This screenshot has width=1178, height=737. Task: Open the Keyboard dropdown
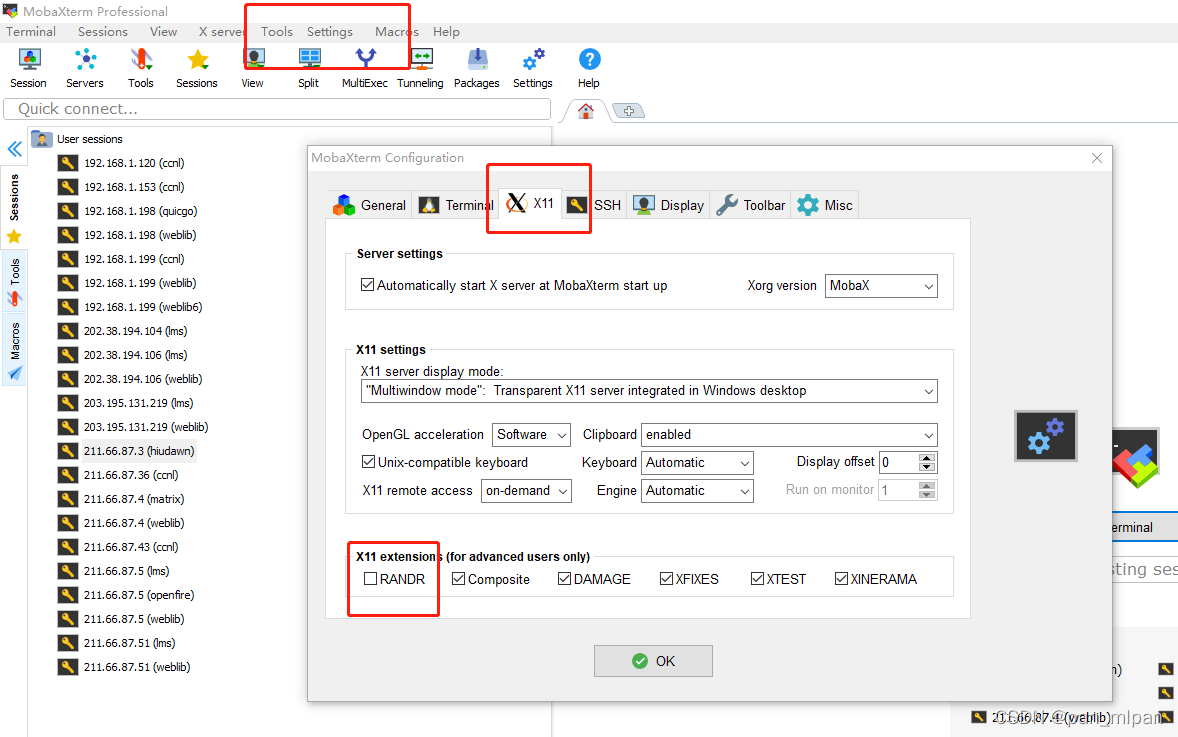pos(697,463)
